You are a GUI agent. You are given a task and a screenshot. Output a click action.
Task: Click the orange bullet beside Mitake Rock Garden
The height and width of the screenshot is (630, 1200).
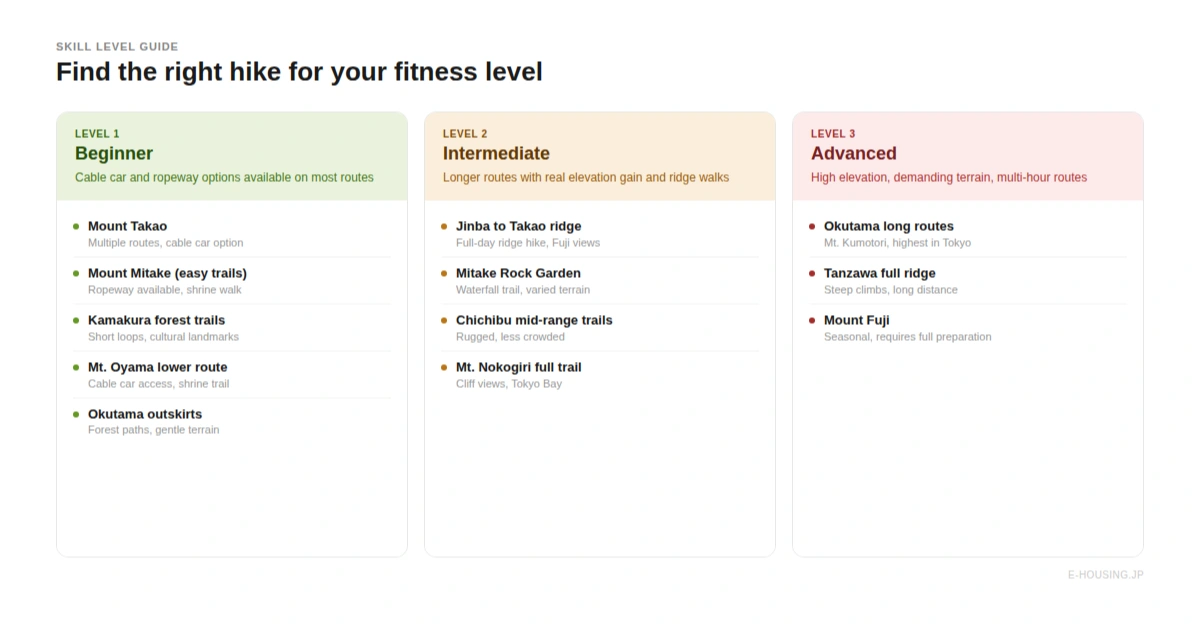[x=444, y=273]
